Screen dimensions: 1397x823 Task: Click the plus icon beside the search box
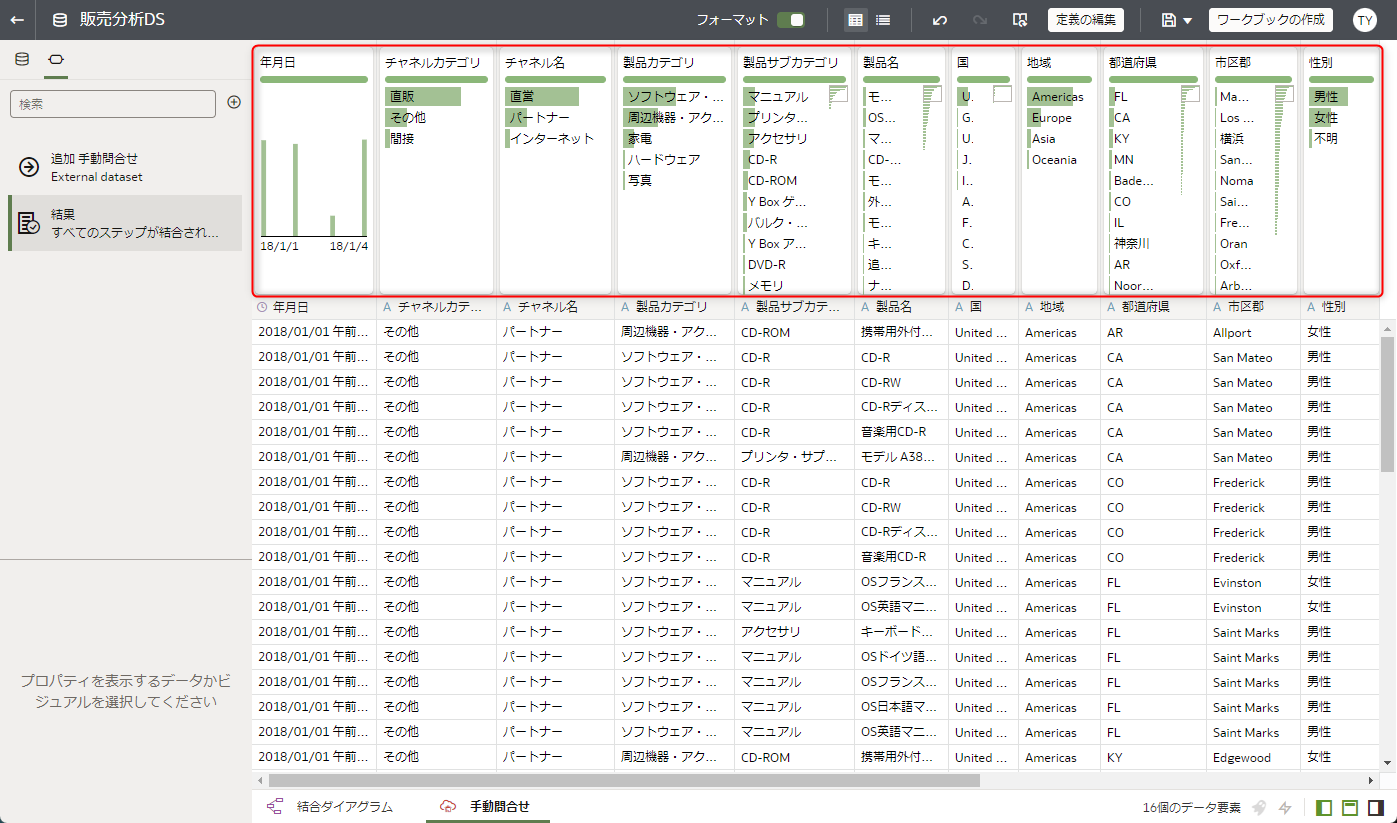[x=234, y=102]
